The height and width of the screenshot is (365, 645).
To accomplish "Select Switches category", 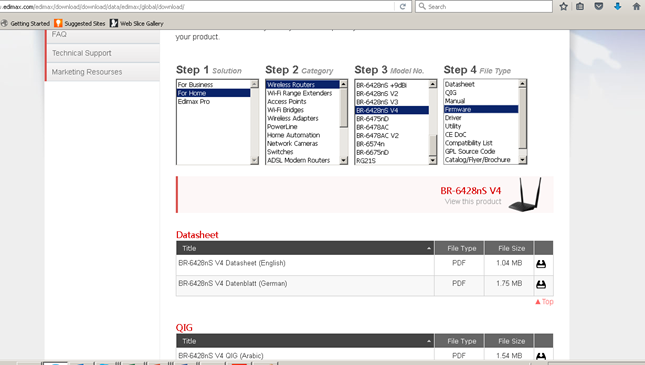I will [303, 152].
